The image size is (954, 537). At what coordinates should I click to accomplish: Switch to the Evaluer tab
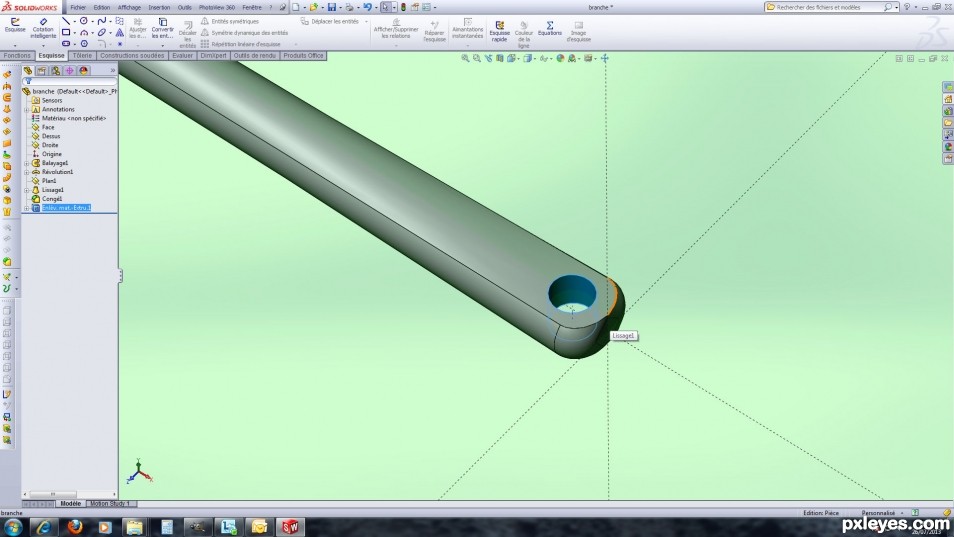[x=183, y=55]
